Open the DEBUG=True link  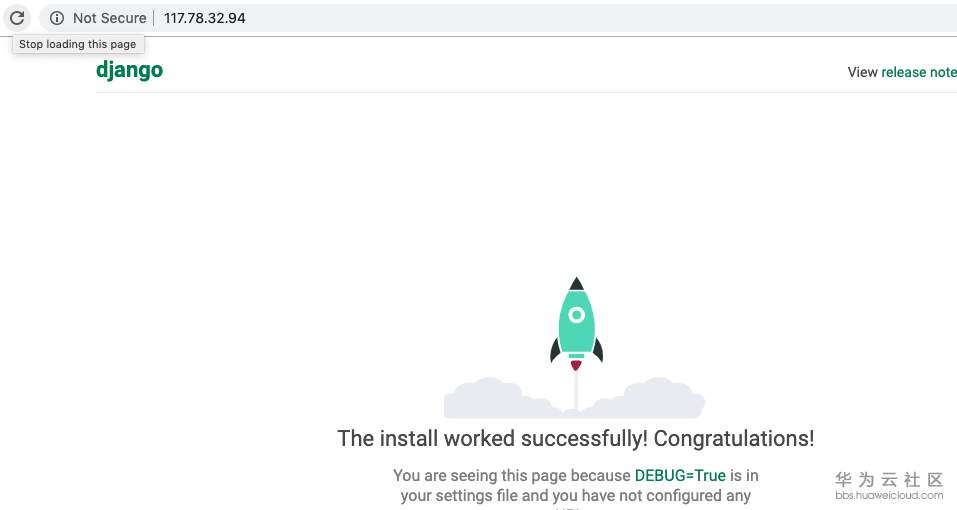click(680, 475)
